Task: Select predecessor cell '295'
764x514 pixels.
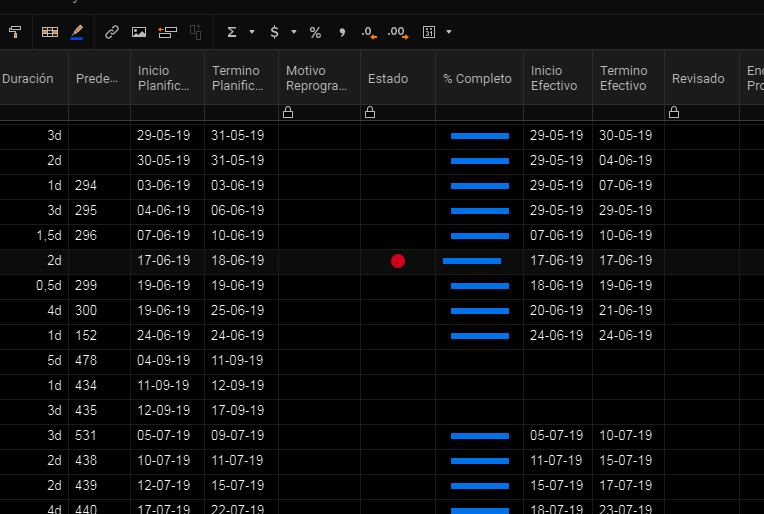Action: tap(99, 210)
